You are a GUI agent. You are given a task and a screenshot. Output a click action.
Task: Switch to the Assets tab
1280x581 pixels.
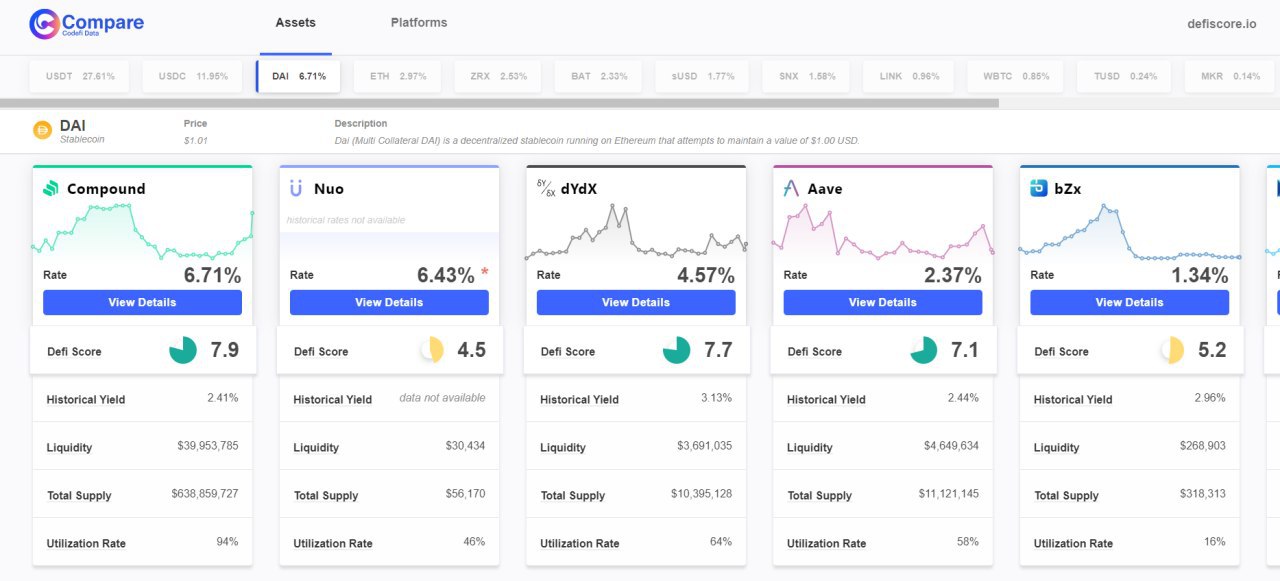[x=296, y=22]
